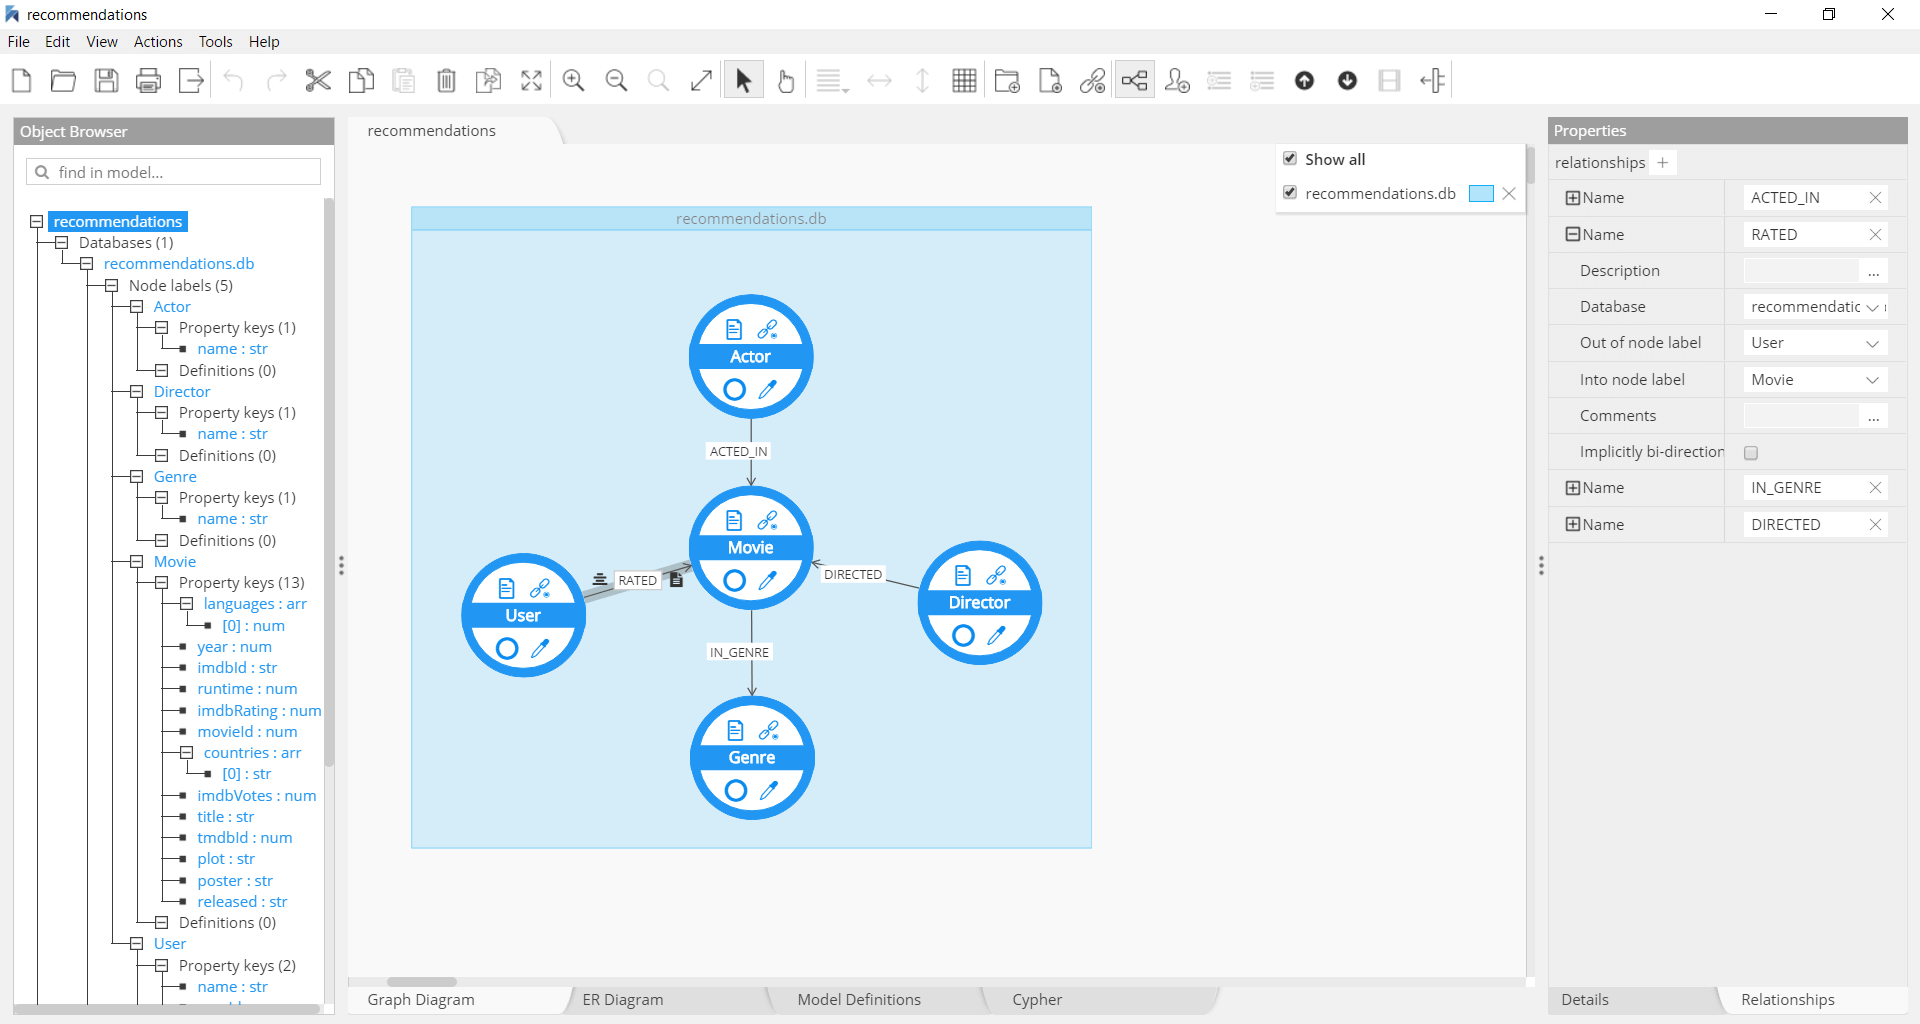Switch to the Cypher tab
Screen dimensions: 1920x1024
[x=1037, y=1000]
